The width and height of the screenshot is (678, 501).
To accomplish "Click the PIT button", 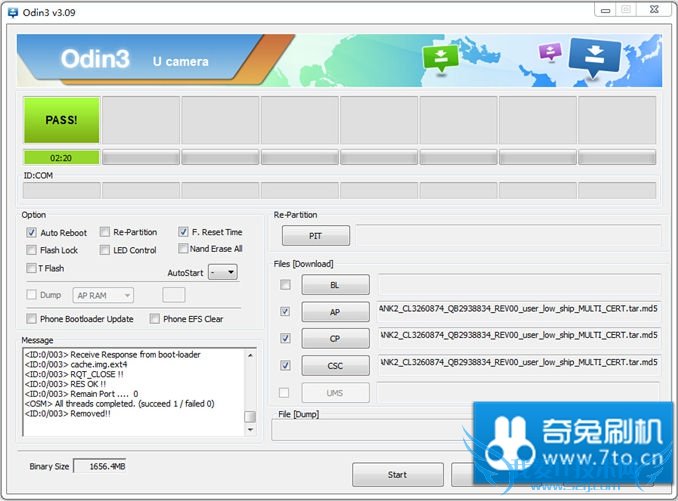I will click(x=316, y=236).
